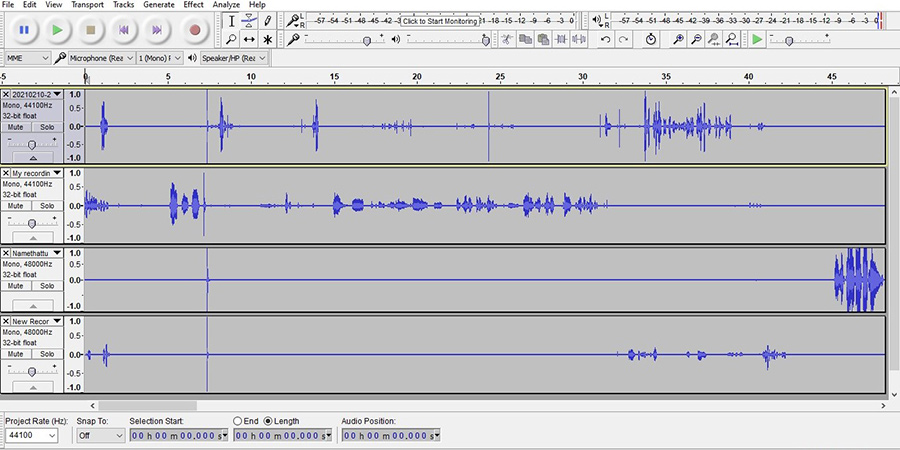Mute the Namethattu track

pos(15,286)
